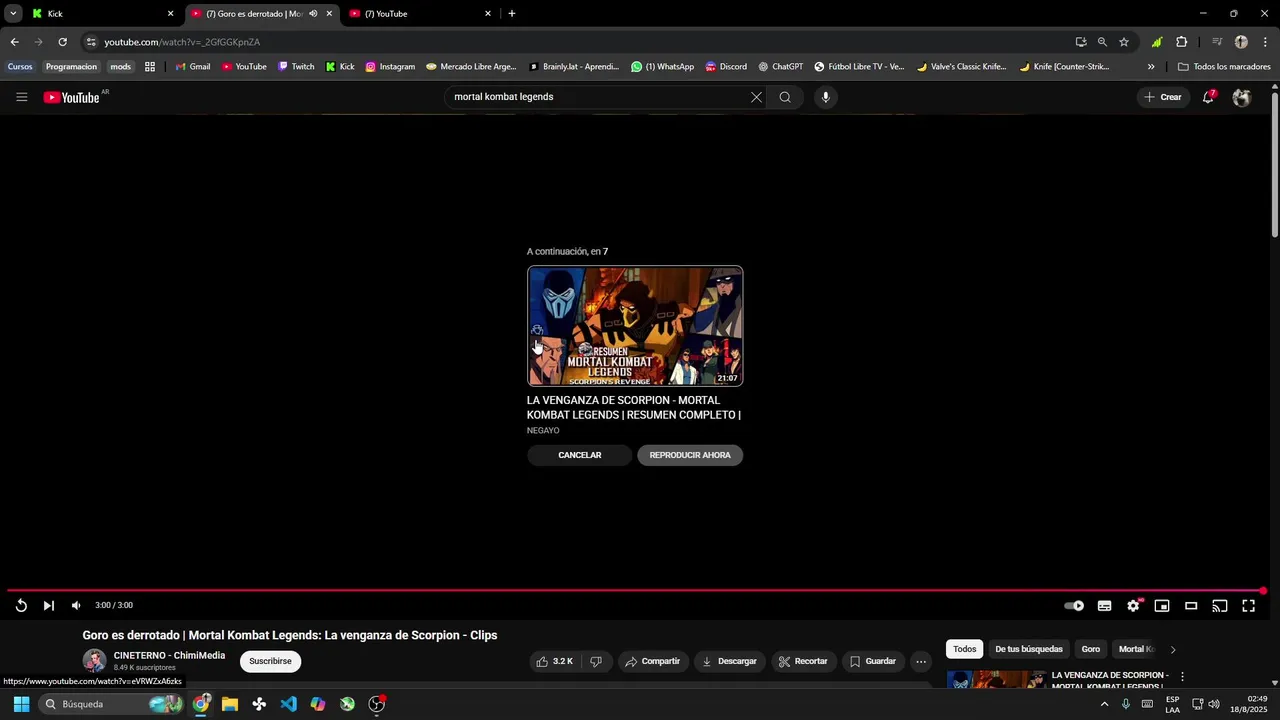This screenshot has width=1280, height=720.
Task: Open the Crear button menu
Action: (x=1163, y=97)
